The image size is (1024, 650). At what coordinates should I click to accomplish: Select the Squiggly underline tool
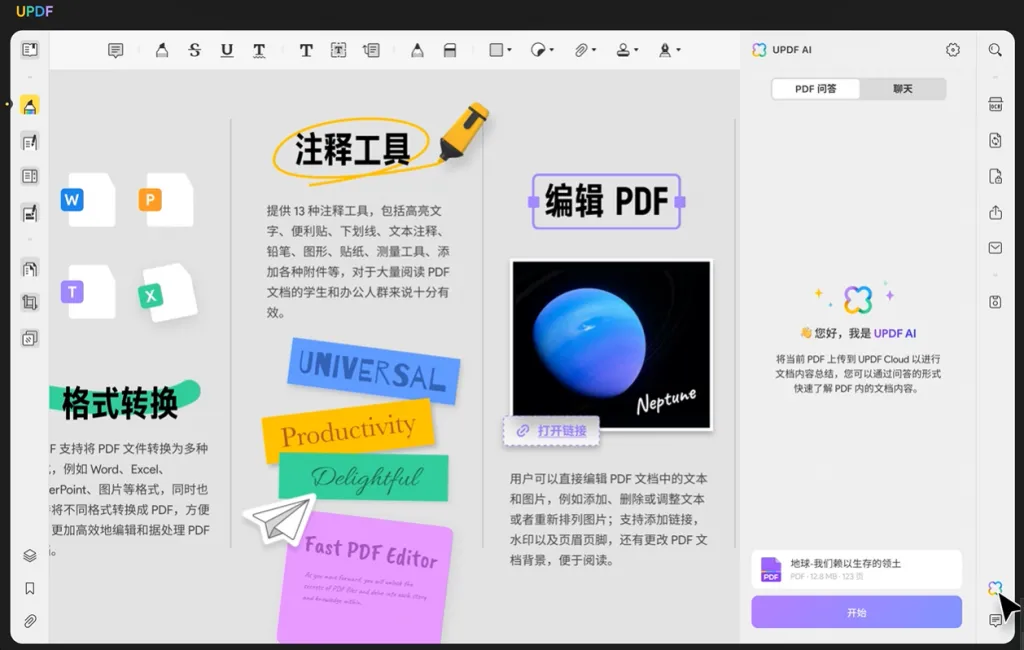click(259, 50)
